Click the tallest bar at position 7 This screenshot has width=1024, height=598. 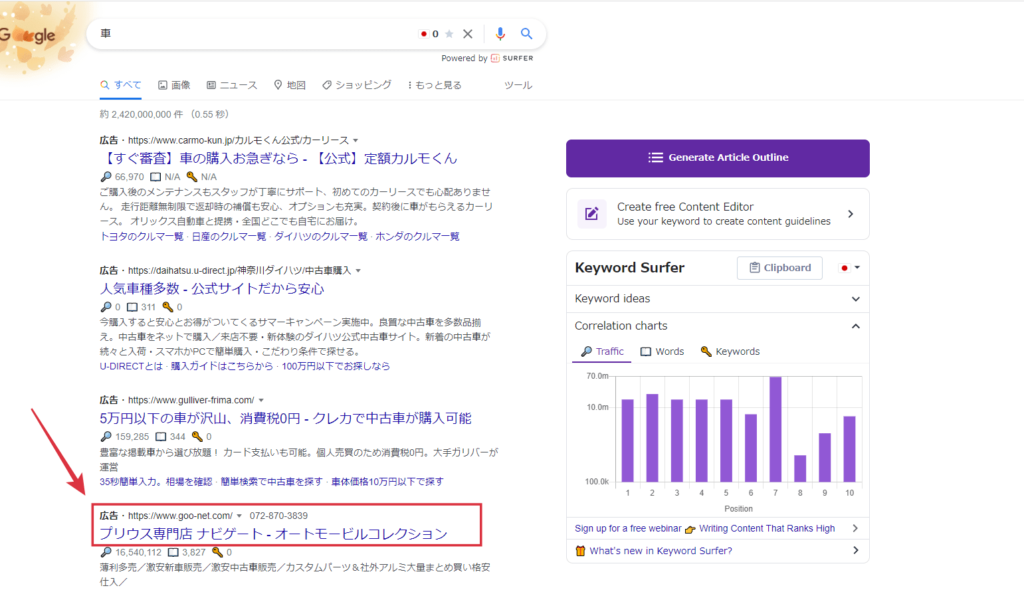coord(775,429)
